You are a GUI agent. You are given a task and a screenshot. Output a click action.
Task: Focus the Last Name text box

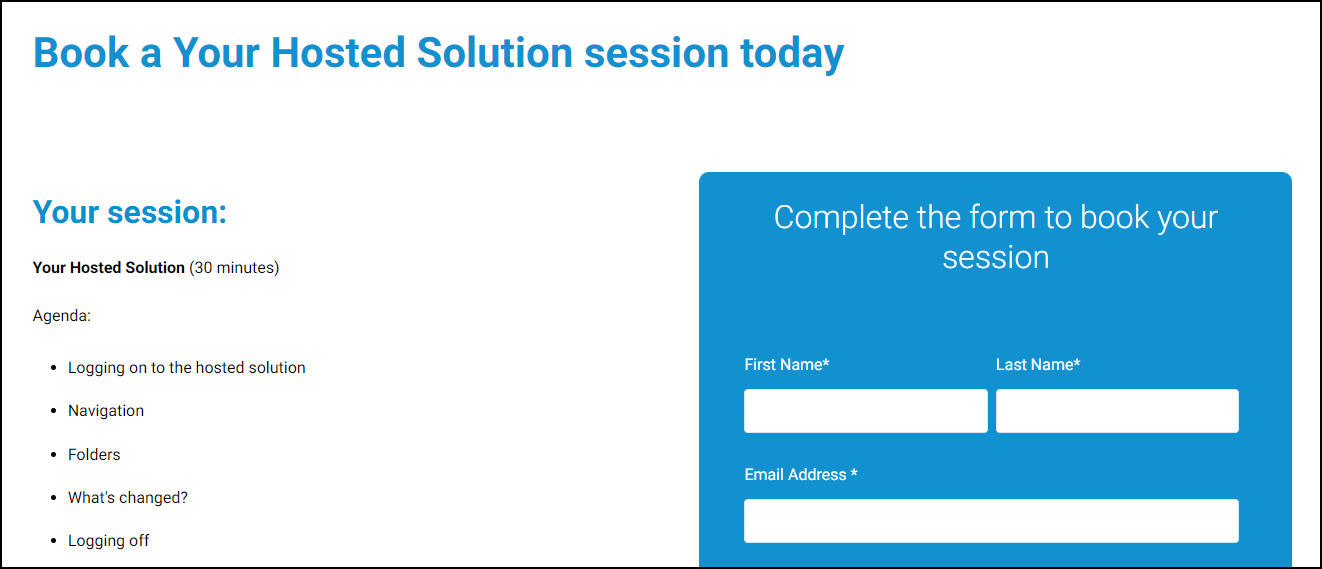(1117, 411)
